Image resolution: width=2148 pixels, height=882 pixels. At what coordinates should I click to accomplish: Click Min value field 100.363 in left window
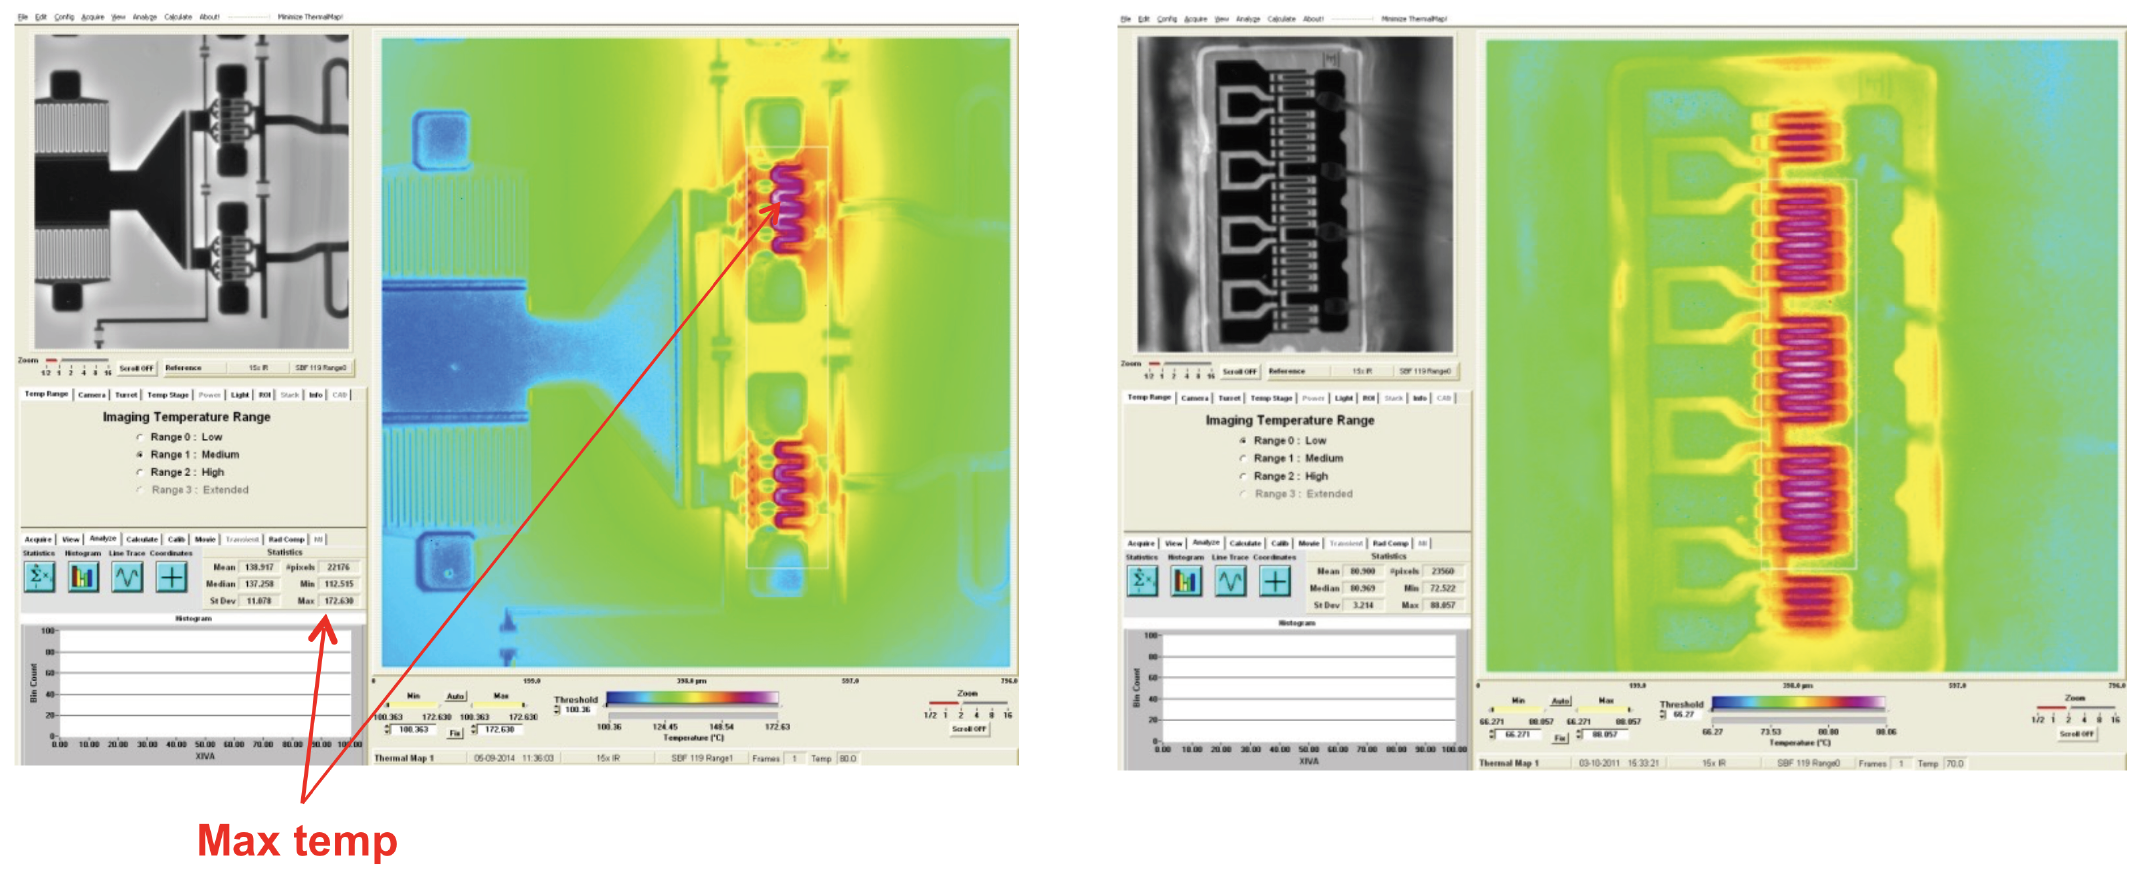[x=414, y=730]
